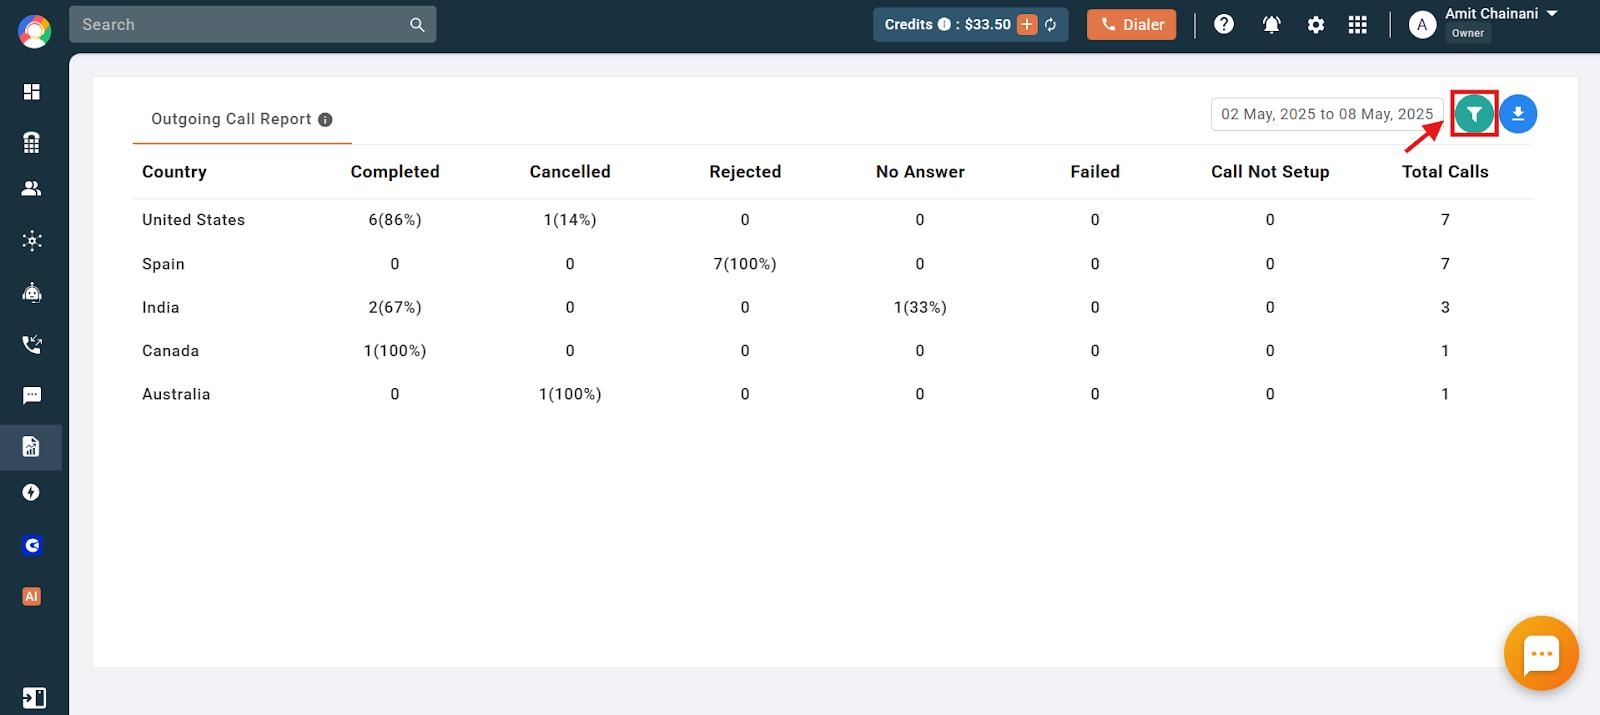Click the magnifier icon in the search box
Screen dimensions: 1600x715
[417, 25]
